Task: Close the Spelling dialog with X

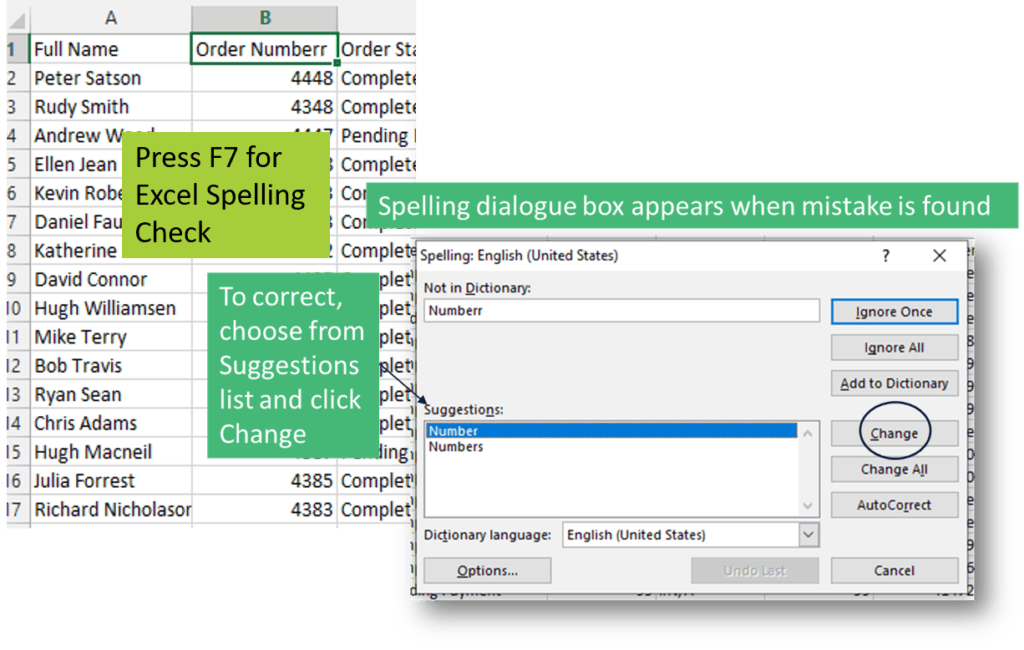Action: pos(939,255)
